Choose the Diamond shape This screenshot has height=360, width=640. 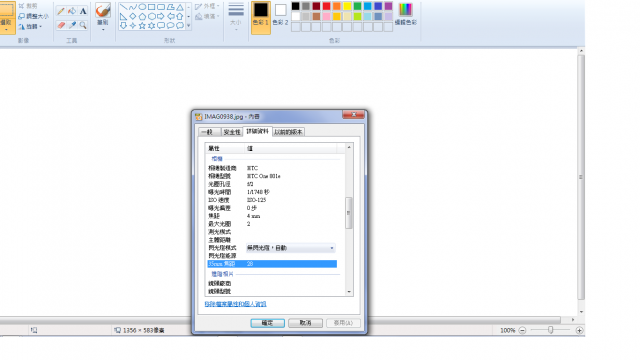133,16
